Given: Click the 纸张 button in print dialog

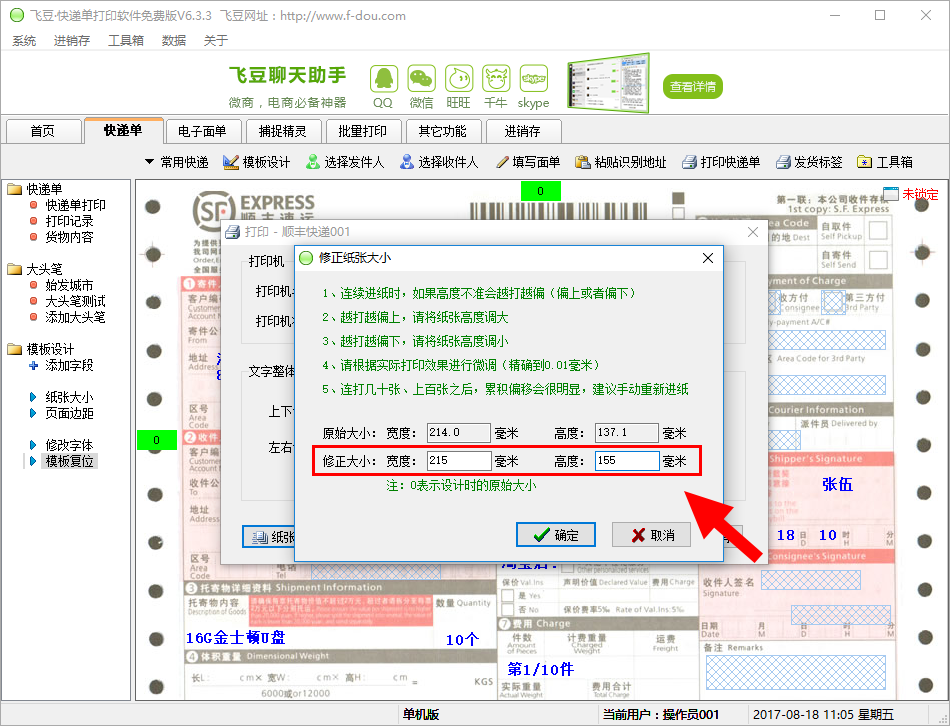Looking at the screenshot, I should pos(269,537).
